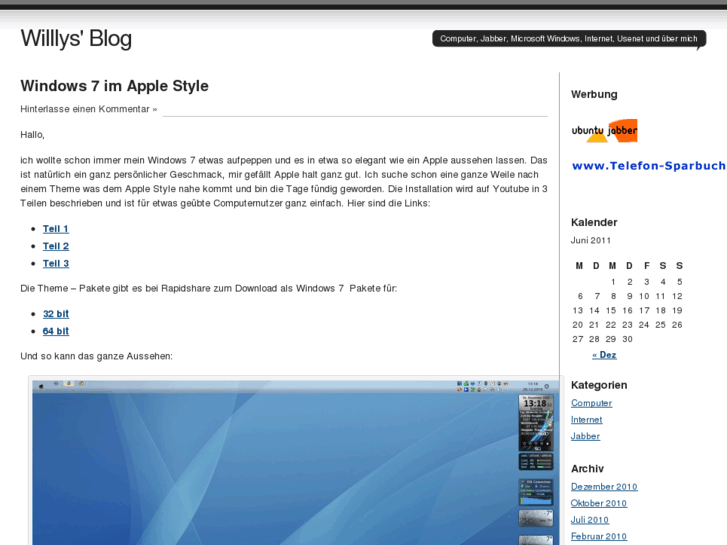Screen dimensions: 727x545
Task: Open the Dezember 2010 archive
Action: pos(604,487)
